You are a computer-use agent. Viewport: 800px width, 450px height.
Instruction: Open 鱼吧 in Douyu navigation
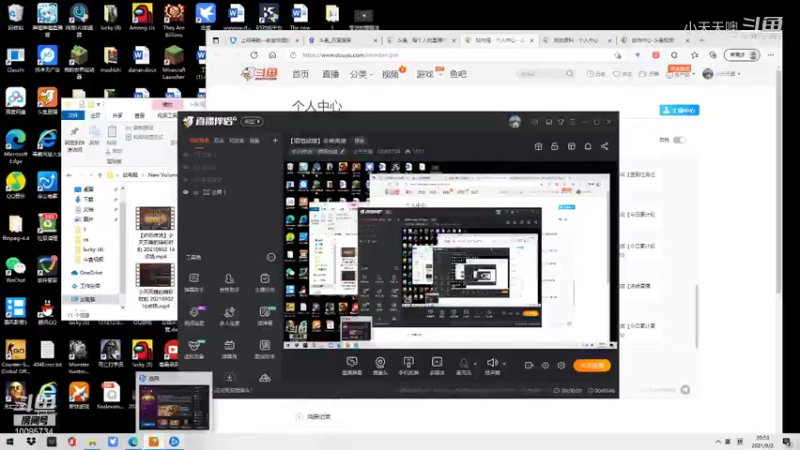[x=458, y=74]
